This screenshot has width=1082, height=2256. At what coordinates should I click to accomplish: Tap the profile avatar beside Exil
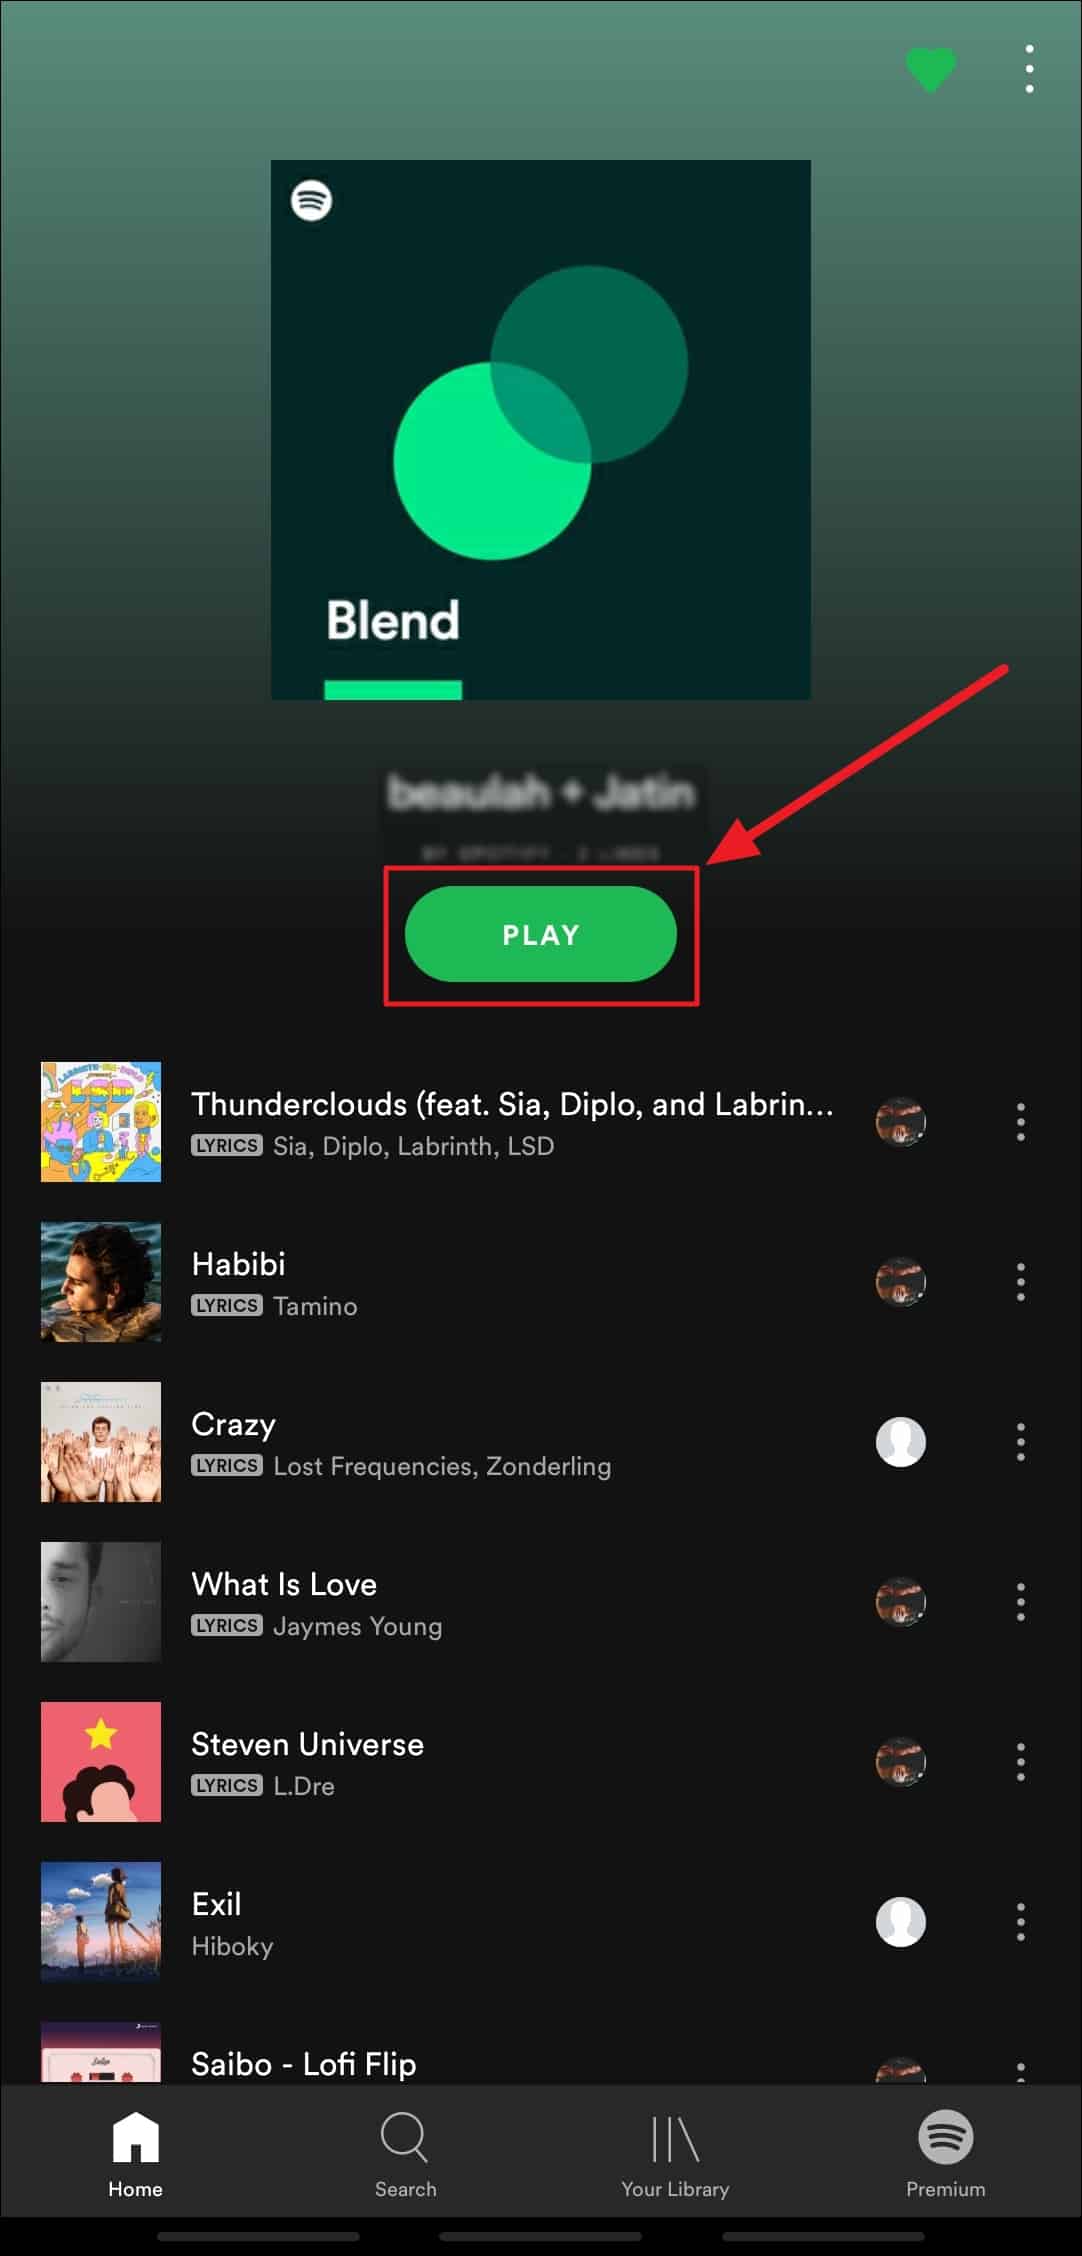pyautogui.click(x=901, y=1922)
